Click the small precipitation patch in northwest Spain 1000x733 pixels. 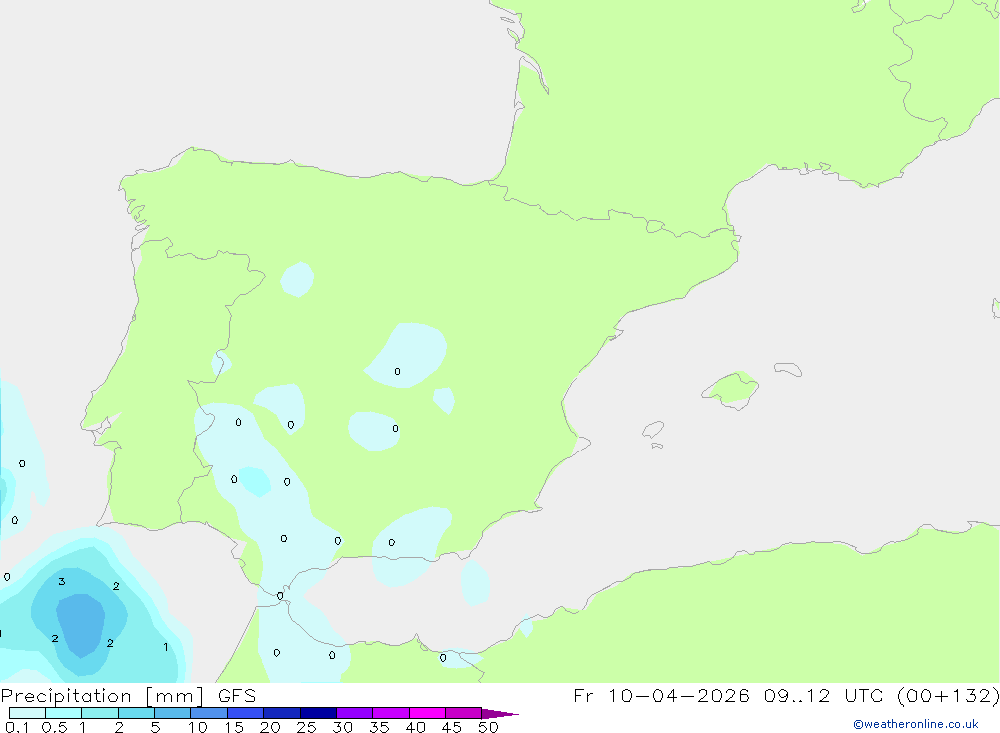pyautogui.click(x=297, y=279)
